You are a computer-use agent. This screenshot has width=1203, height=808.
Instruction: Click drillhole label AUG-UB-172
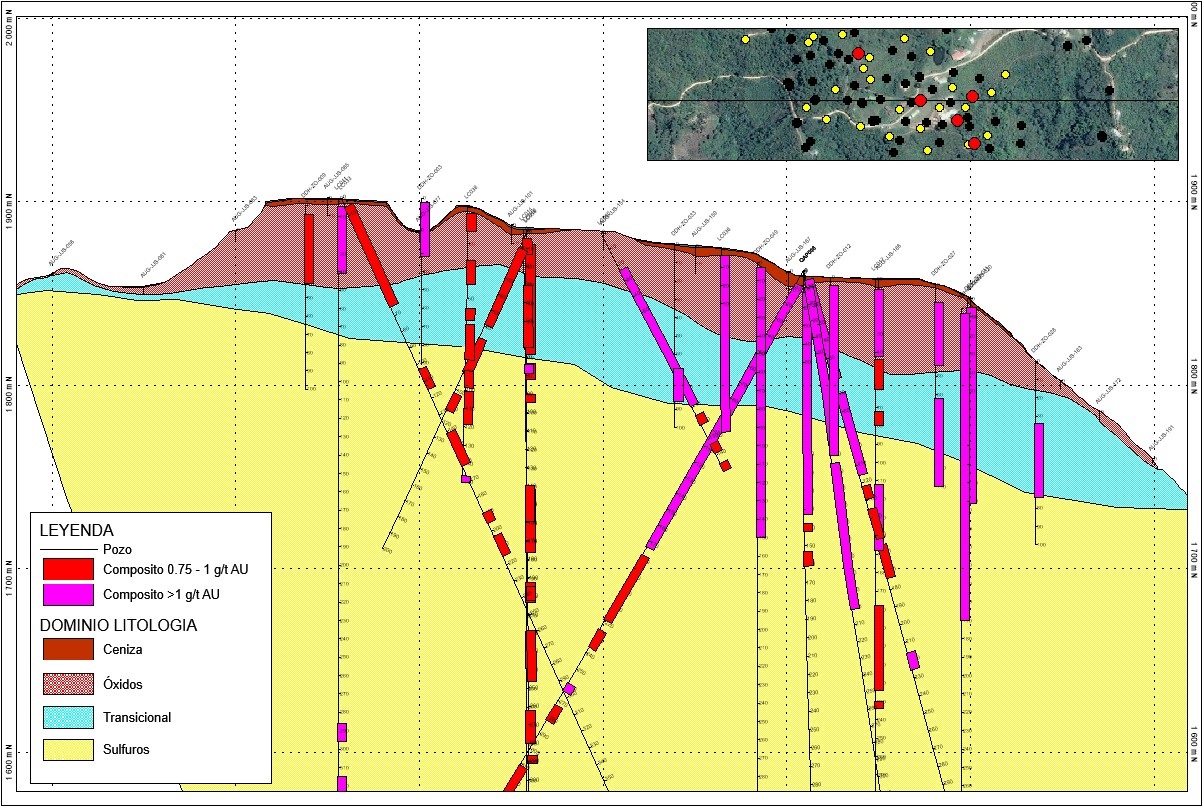coord(1108,390)
